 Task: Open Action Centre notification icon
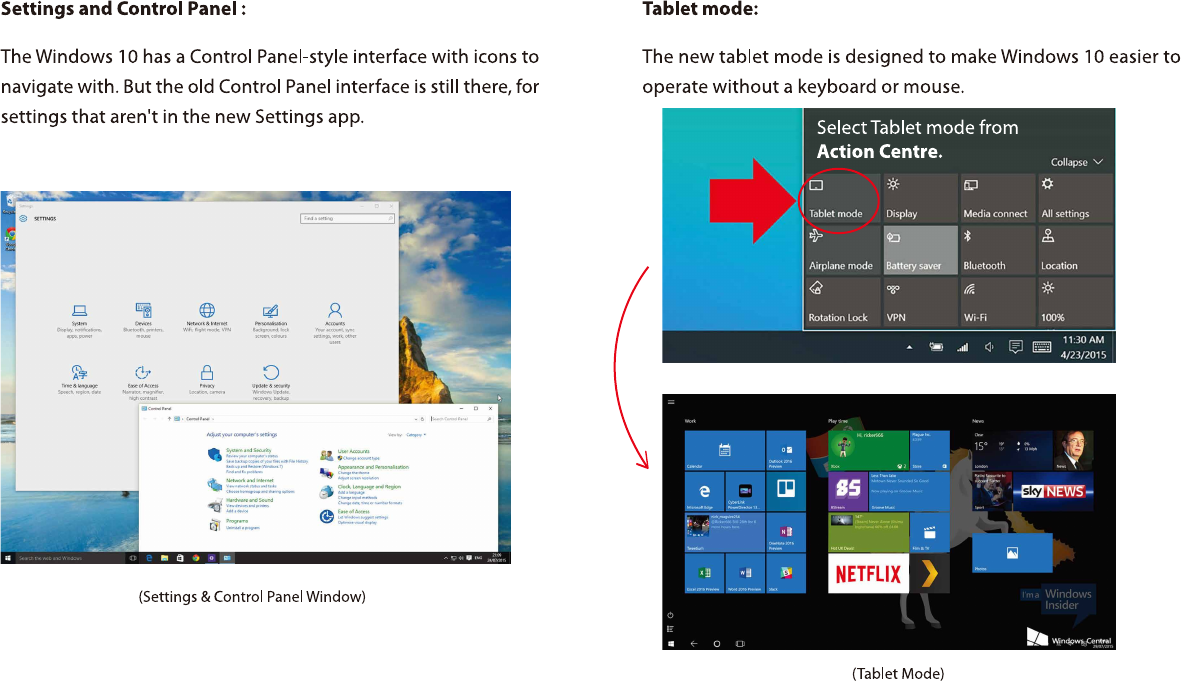(1015, 347)
